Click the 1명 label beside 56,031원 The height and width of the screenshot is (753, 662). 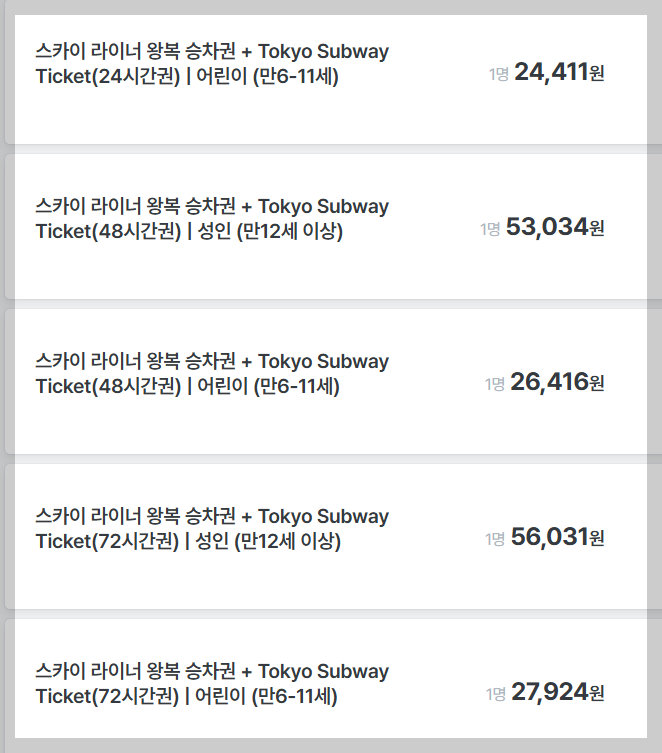click(495, 539)
